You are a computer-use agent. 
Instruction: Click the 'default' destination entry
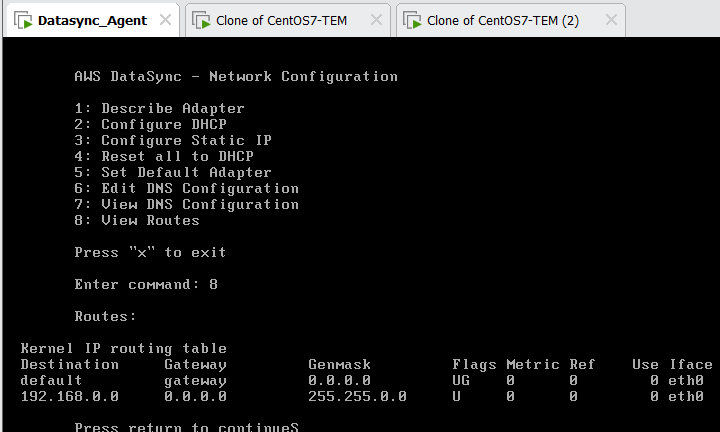(x=51, y=381)
